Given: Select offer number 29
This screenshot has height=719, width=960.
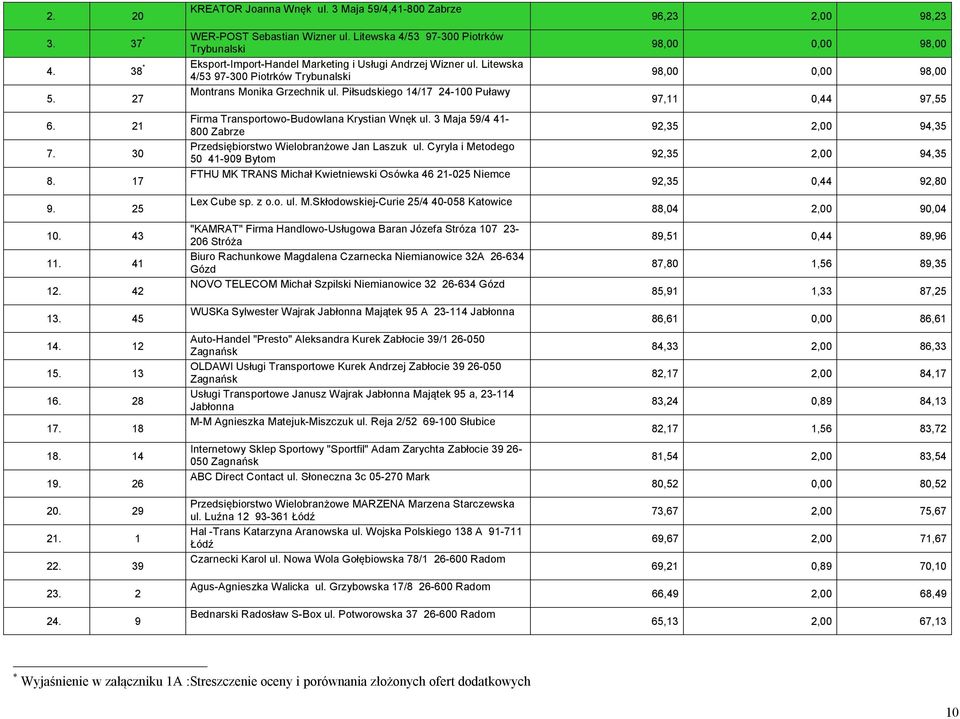Looking at the screenshot, I should point(137,511).
